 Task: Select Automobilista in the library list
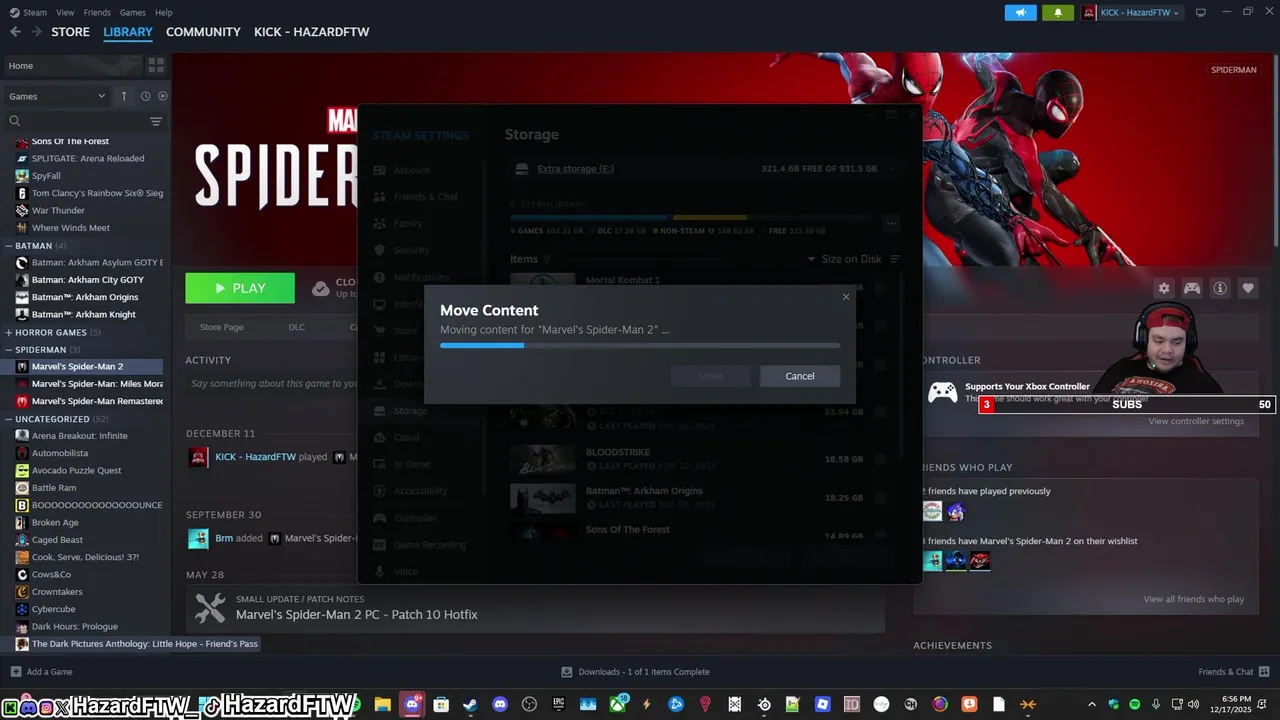point(86,453)
